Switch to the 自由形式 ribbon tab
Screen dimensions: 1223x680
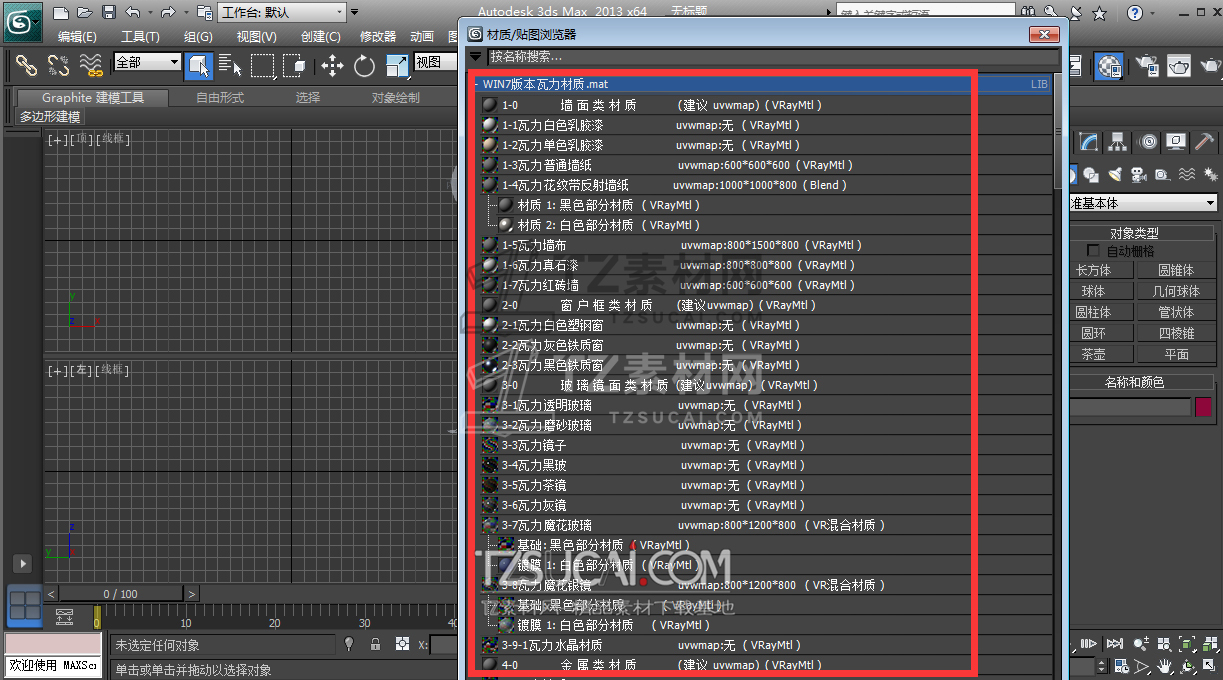(x=220, y=98)
